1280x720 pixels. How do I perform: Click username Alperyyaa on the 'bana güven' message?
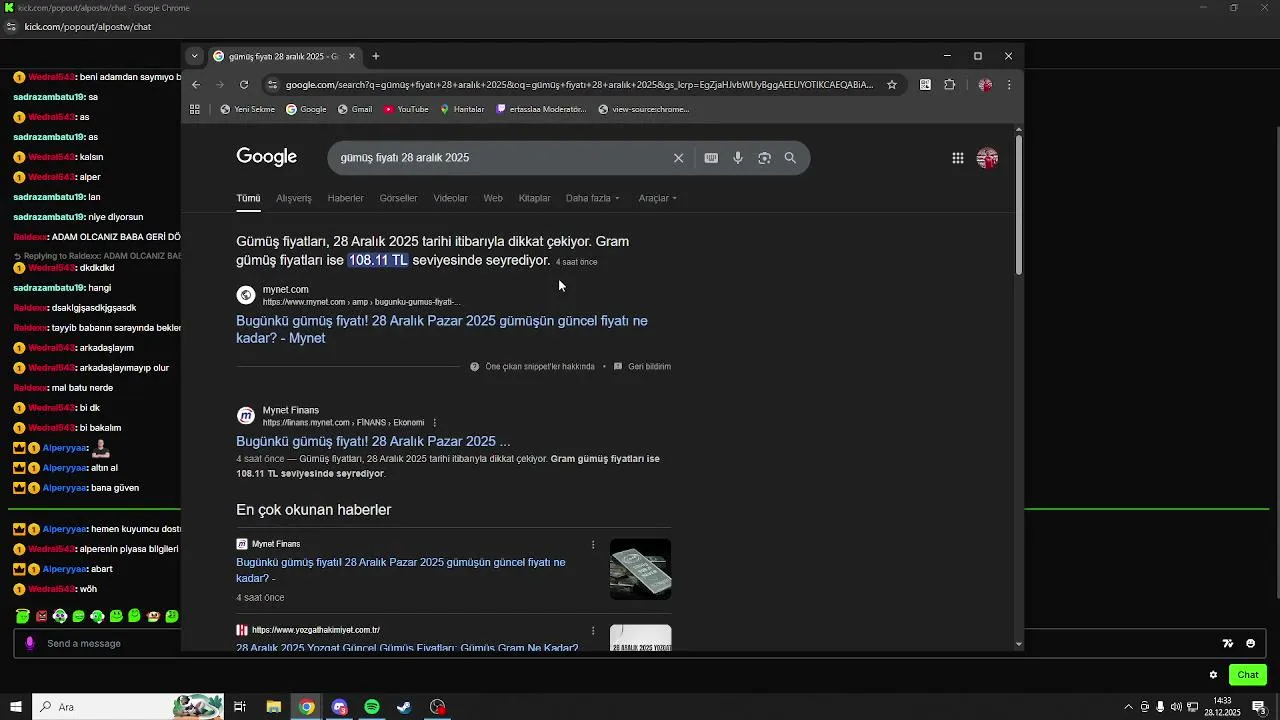(65, 488)
